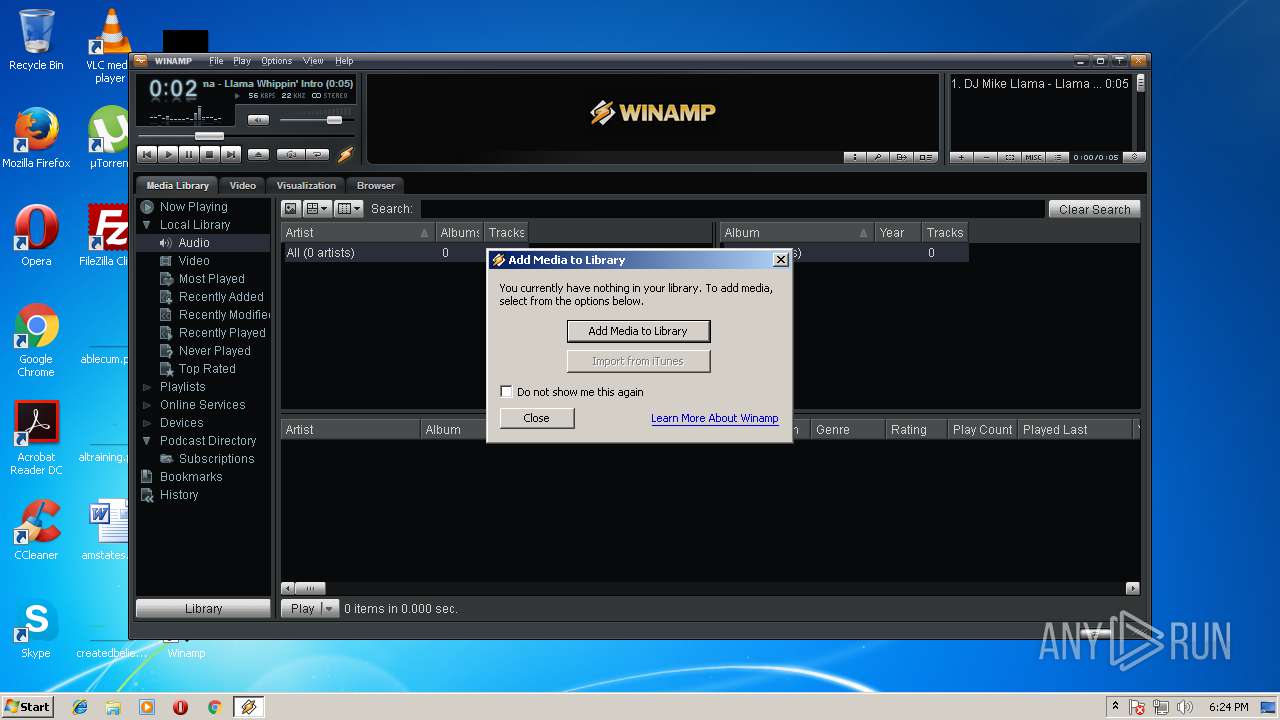Expand the Devices tree node
The height and width of the screenshot is (720, 1280).
147,423
